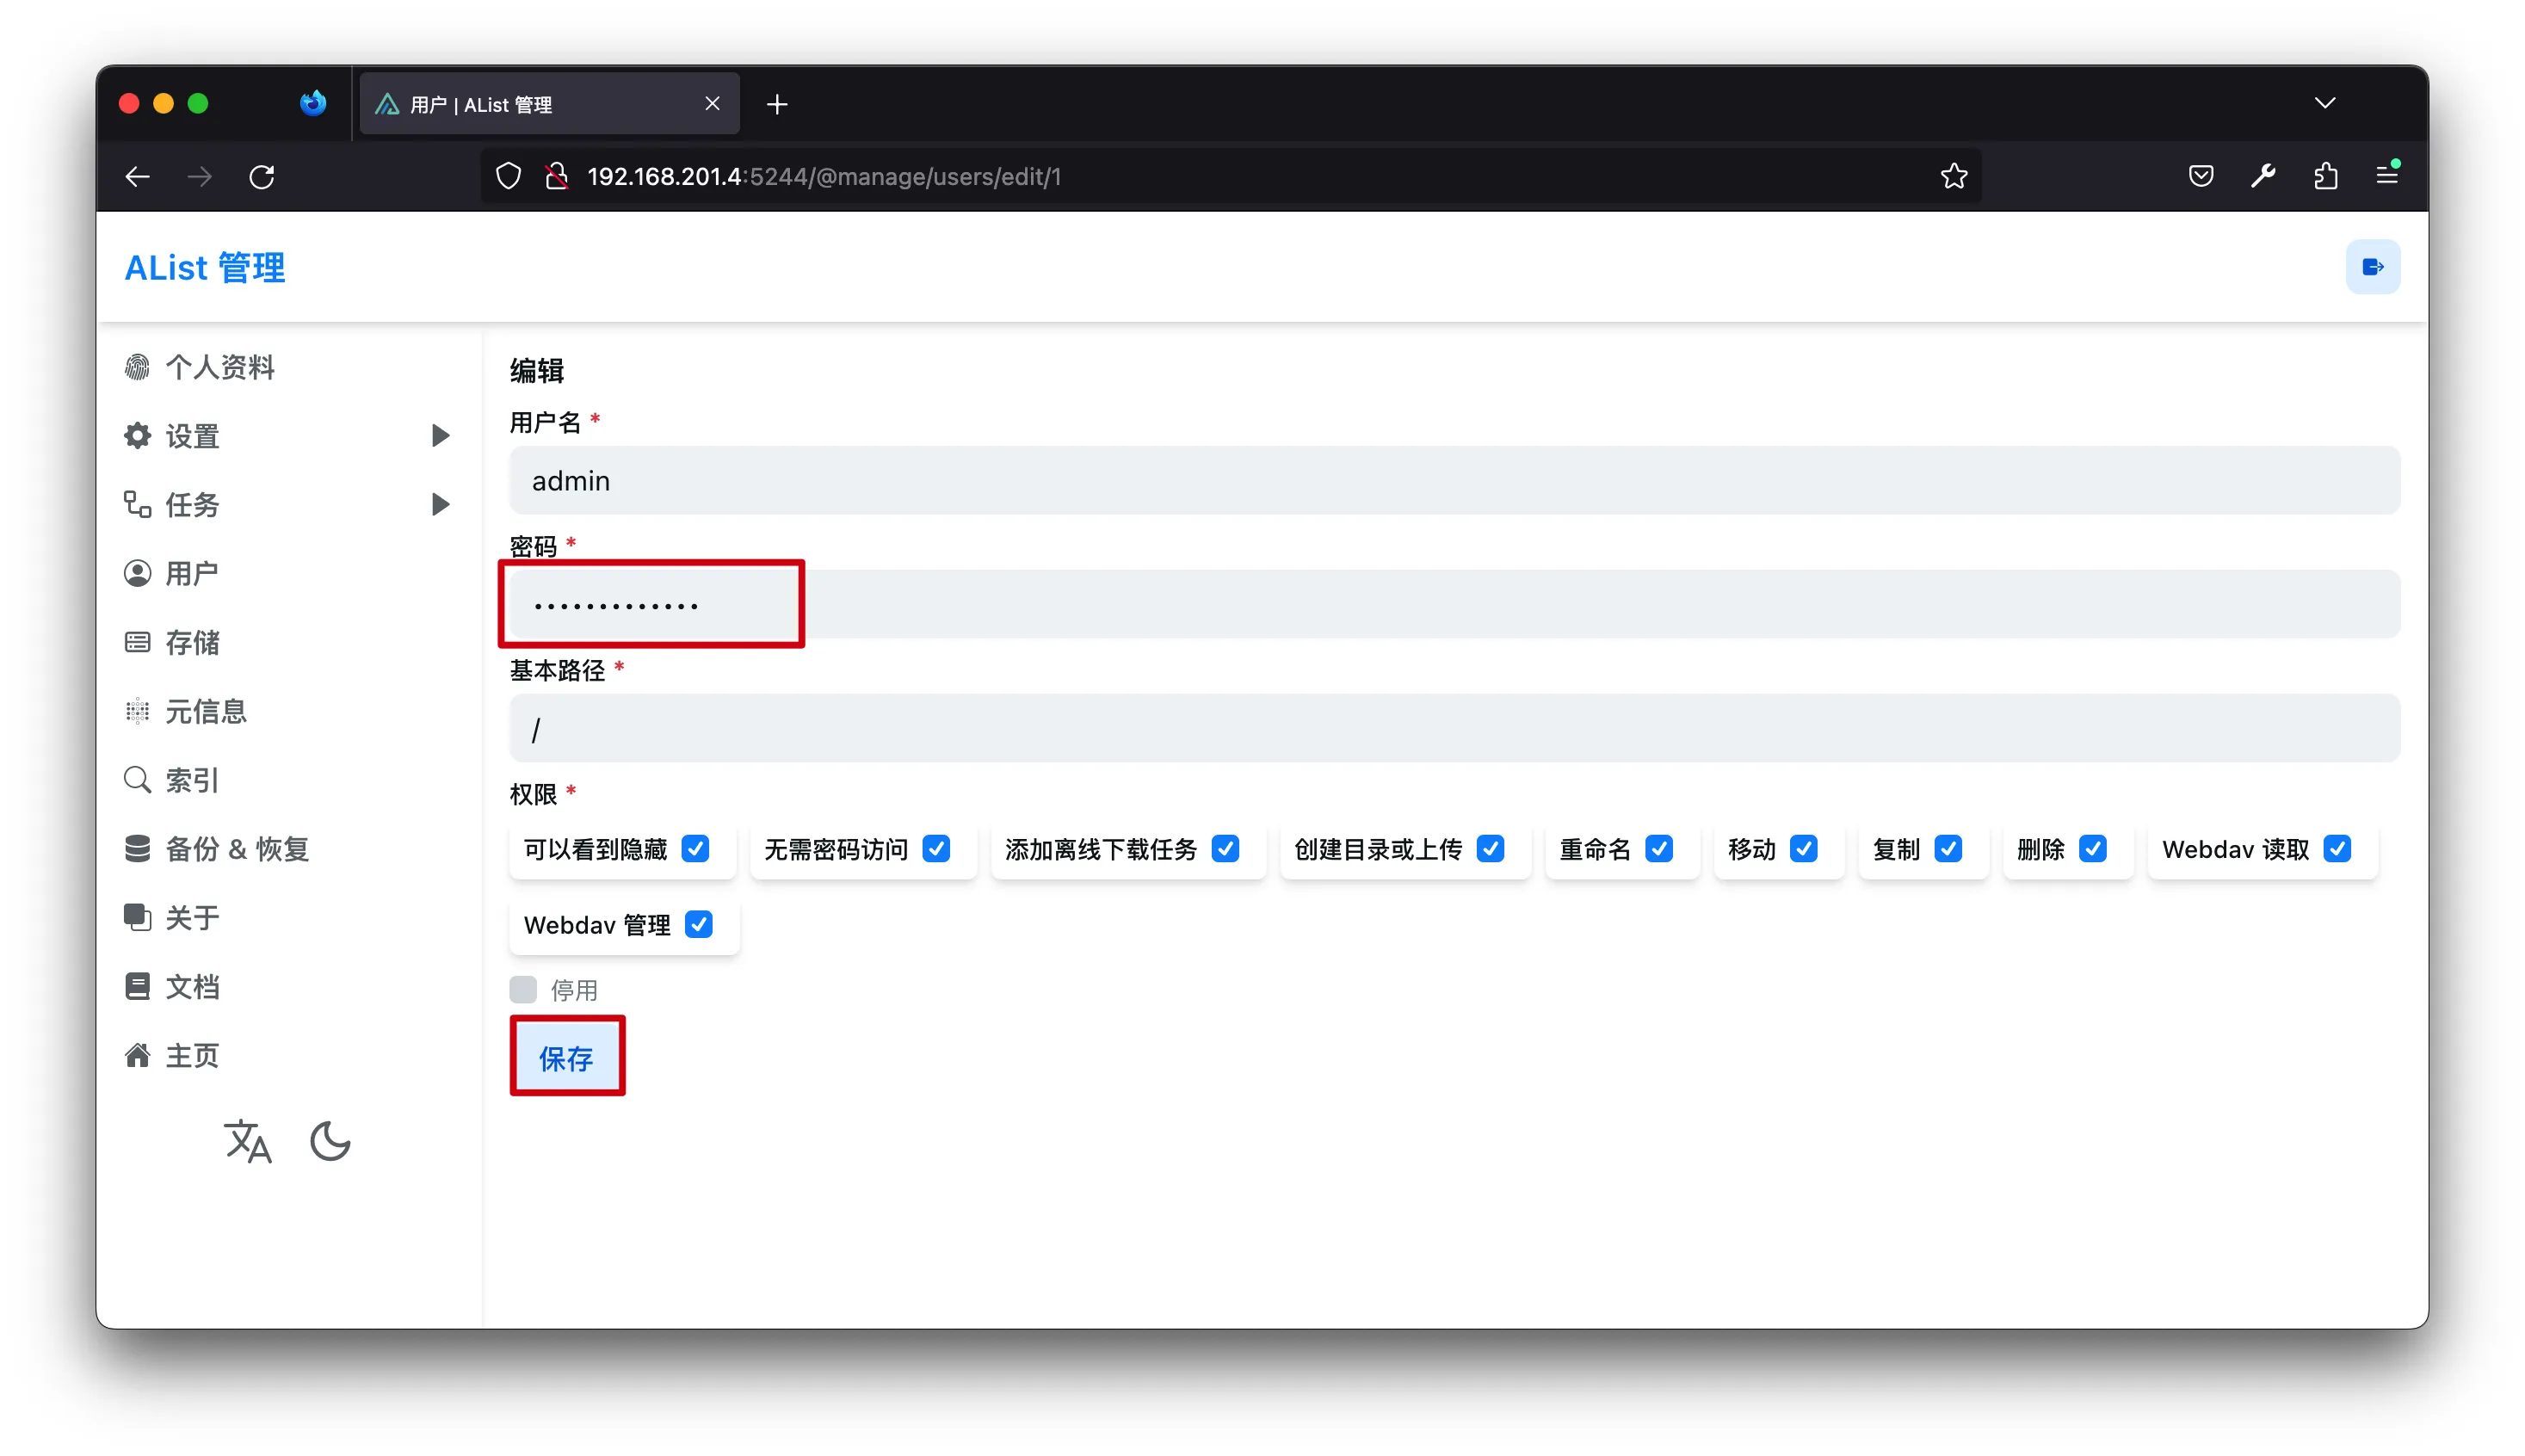Viewport: 2525px width, 1456px height.
Task: Click the dotted grid icon beside 元信息
Action: point(137,711)
